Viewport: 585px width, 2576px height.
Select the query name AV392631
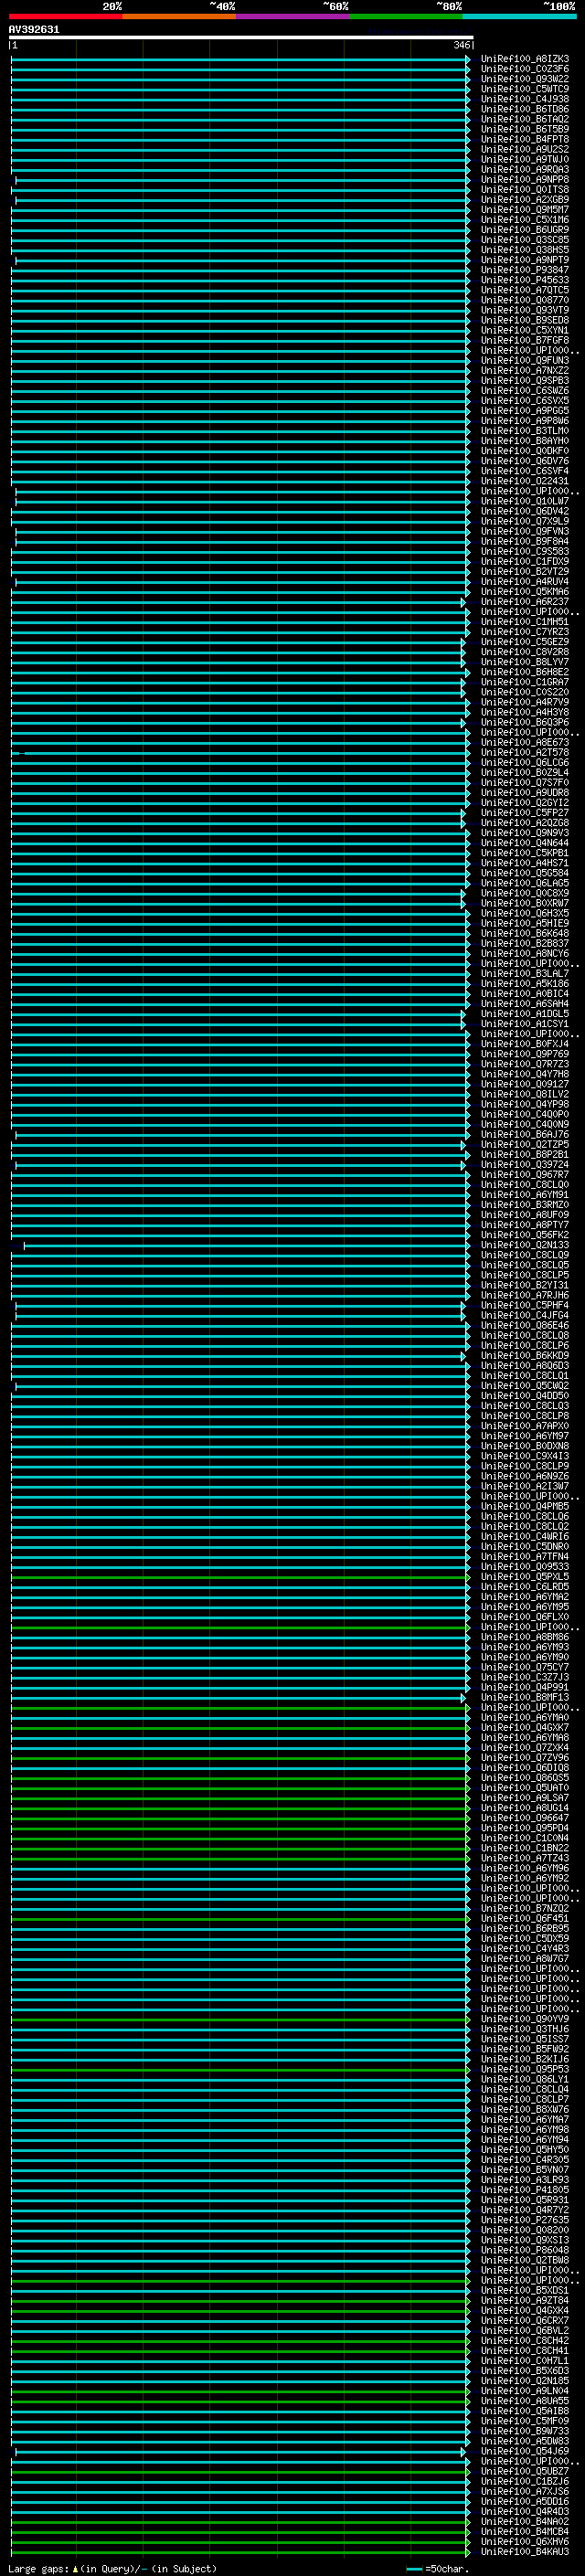pyautogui.click(x=34, y=30)
